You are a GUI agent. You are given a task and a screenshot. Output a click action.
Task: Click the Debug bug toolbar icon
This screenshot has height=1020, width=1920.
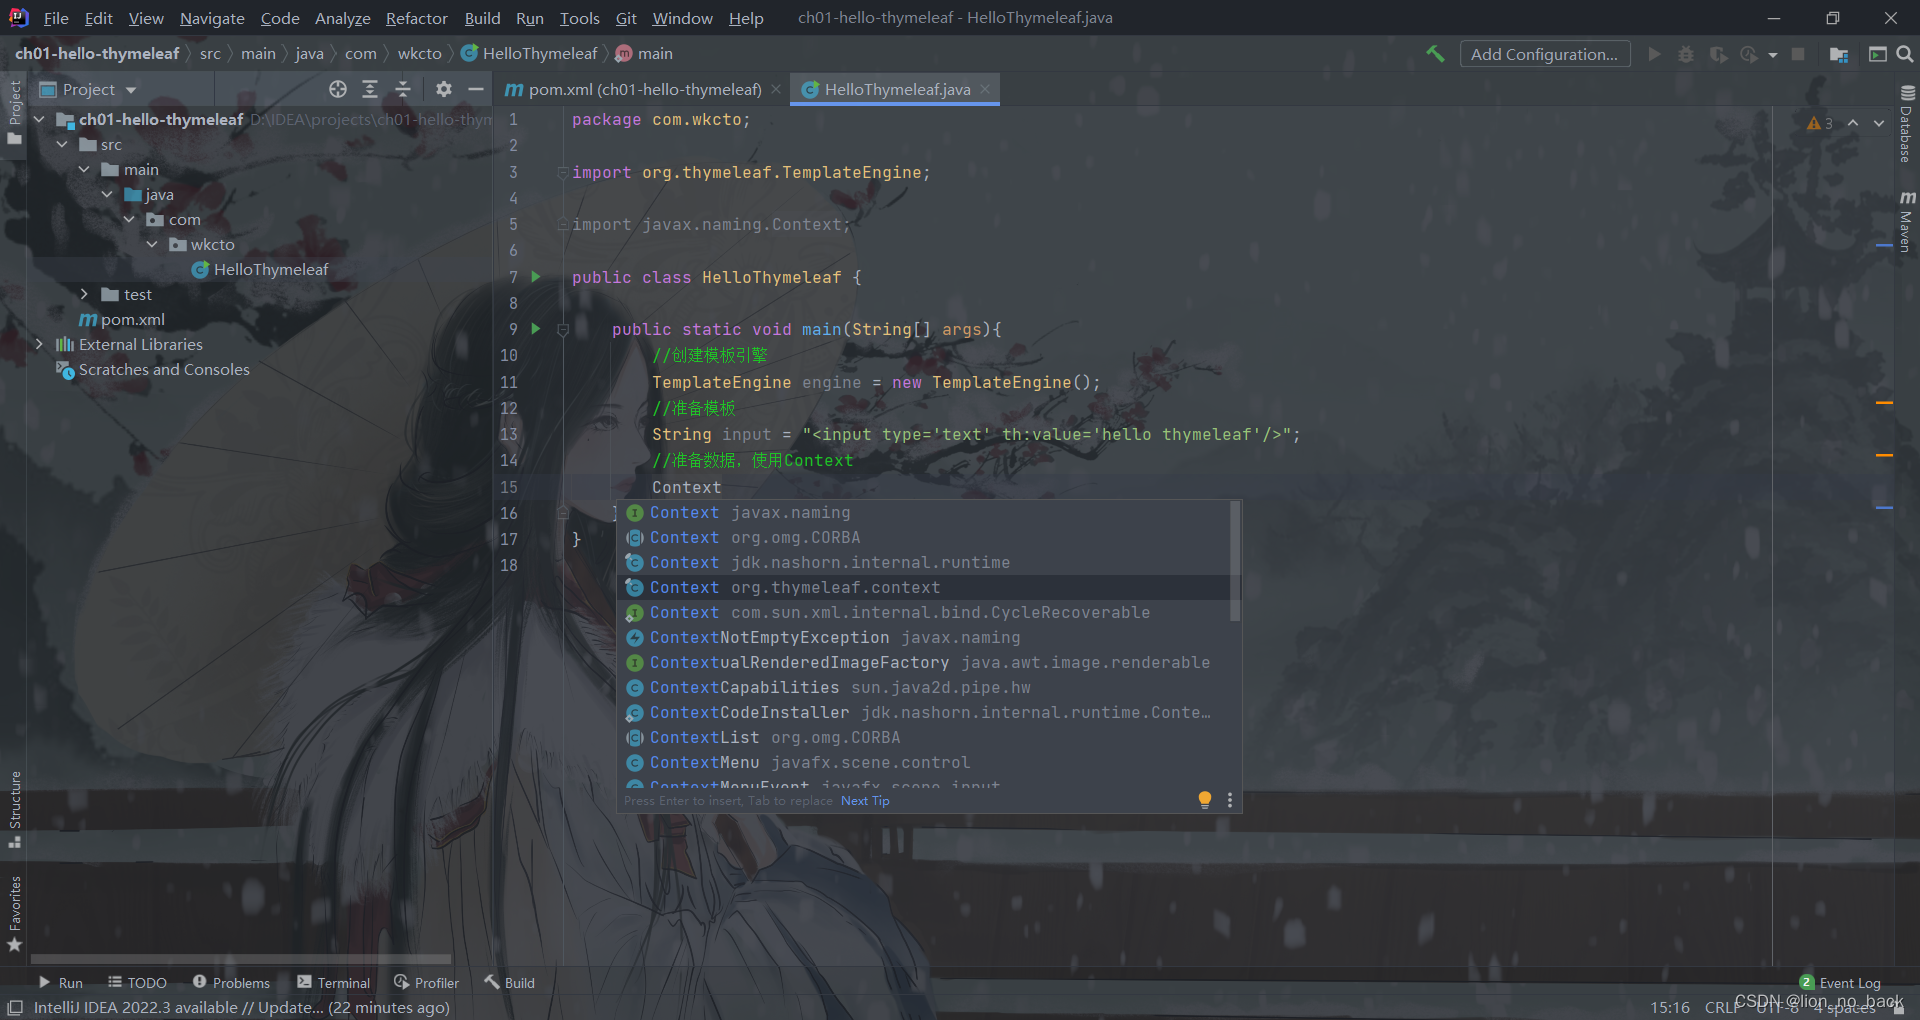tap(1686, 54)
